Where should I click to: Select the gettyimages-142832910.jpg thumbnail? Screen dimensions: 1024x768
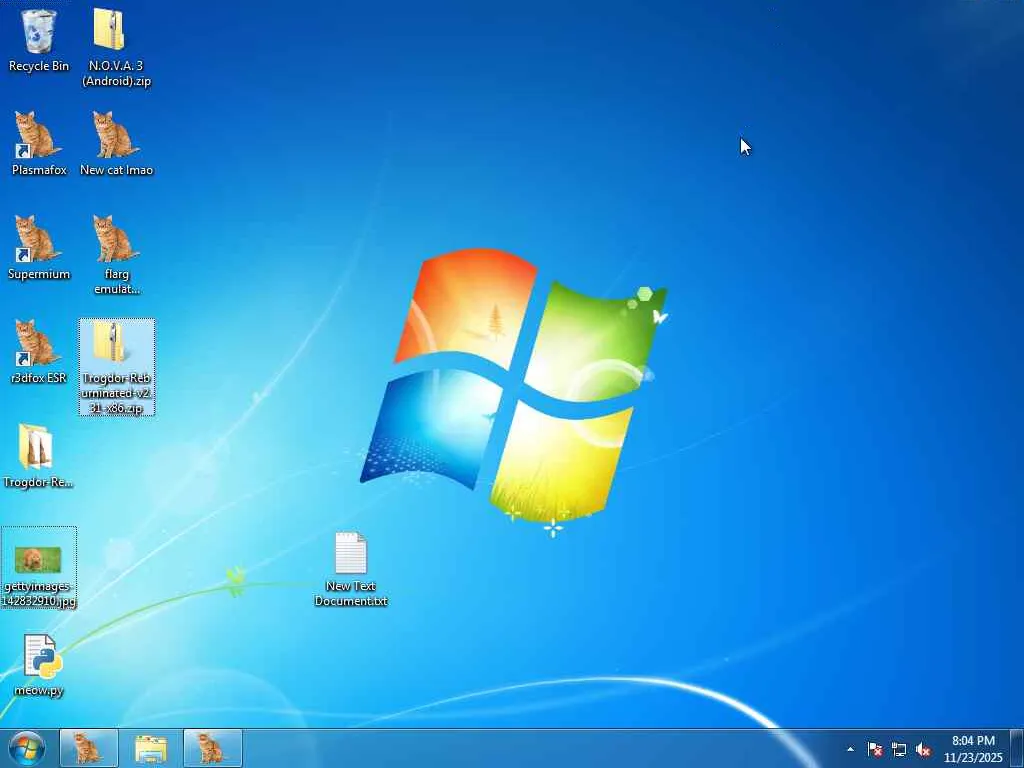[39, 568]
